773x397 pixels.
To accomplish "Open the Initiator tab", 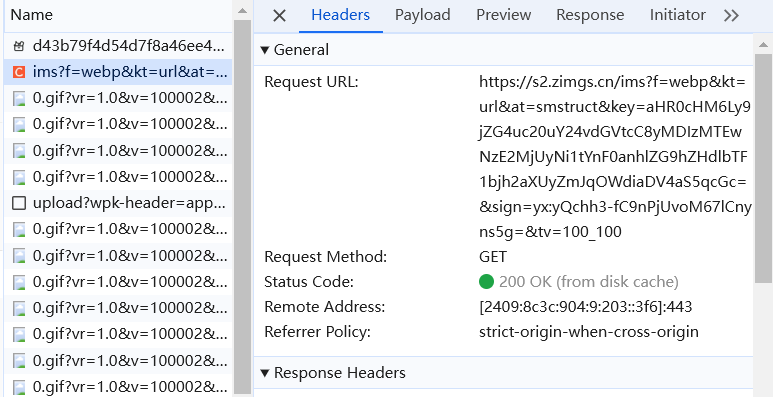I will coord(677,15).
